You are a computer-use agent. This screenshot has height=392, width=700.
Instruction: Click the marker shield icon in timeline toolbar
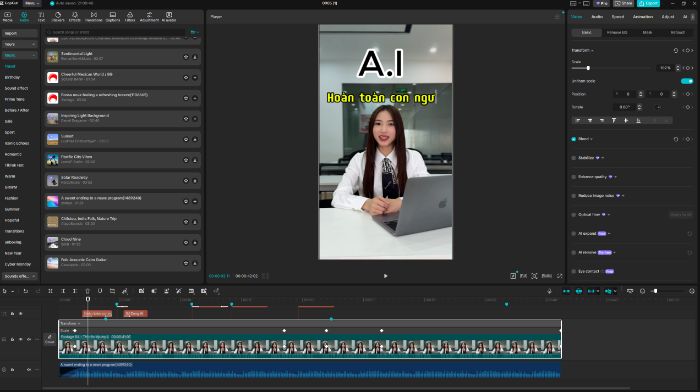[x=100, y=291]
